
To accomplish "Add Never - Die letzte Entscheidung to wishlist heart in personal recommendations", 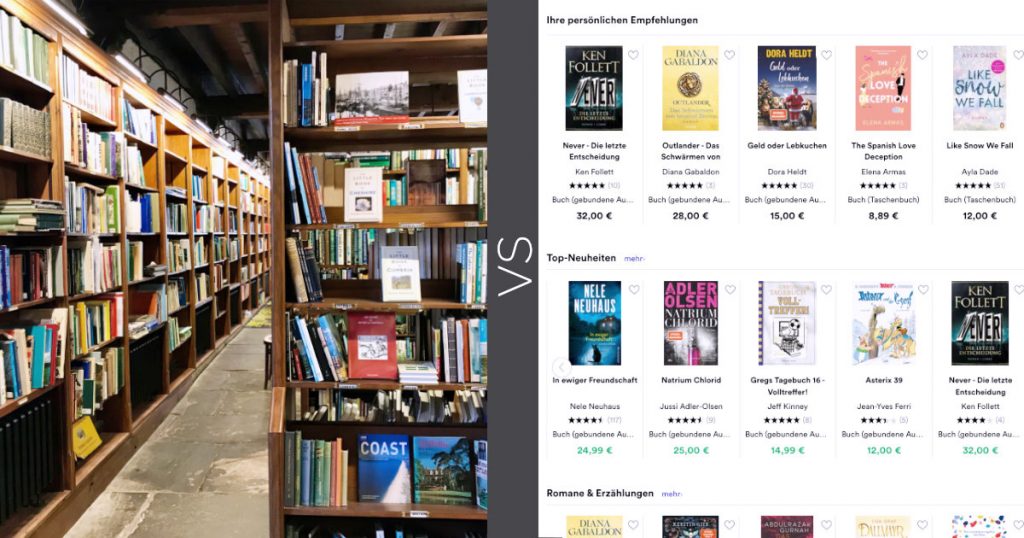I will pyautogui.click(x=633, y=55).
